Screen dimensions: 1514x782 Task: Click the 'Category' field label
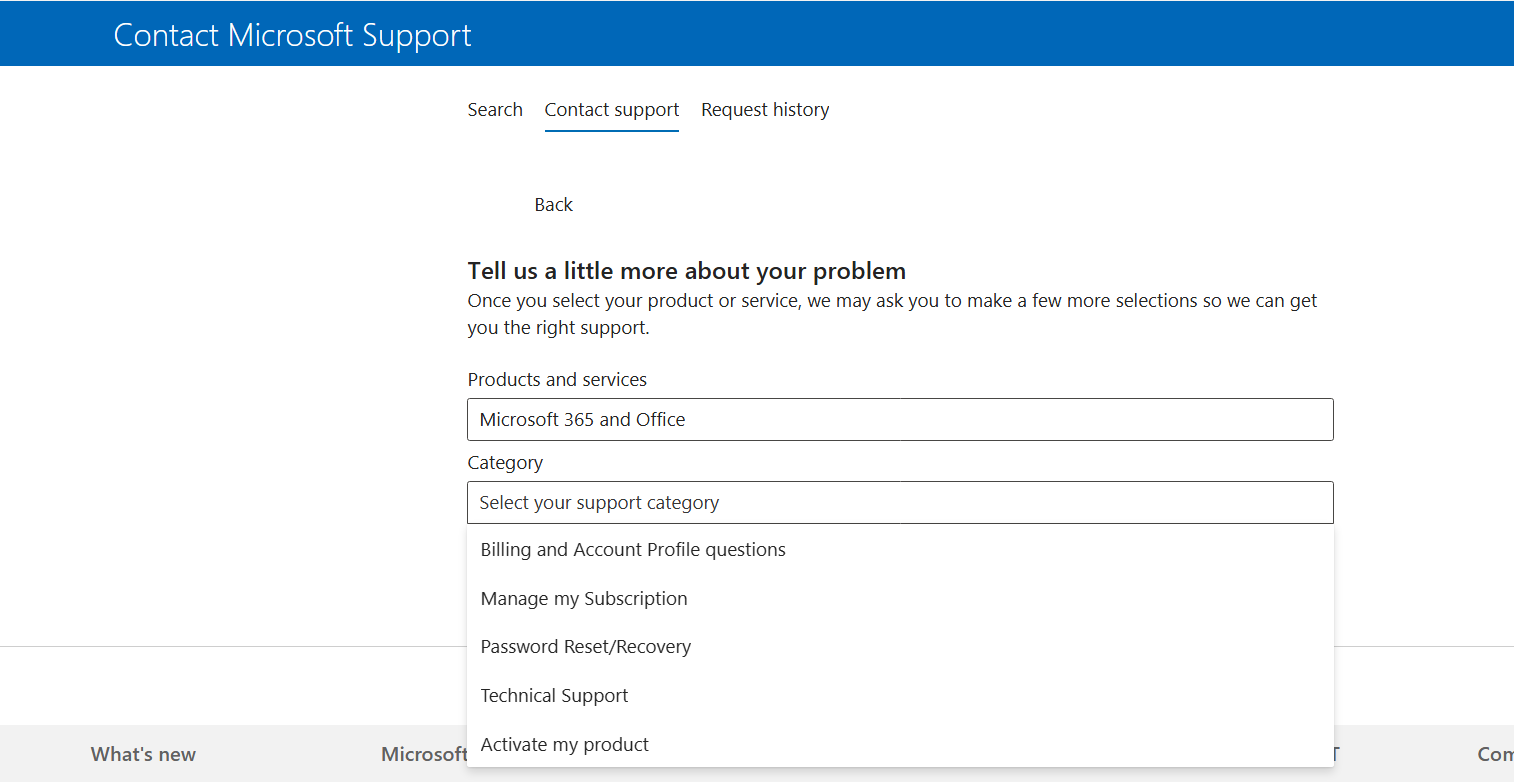505,463
